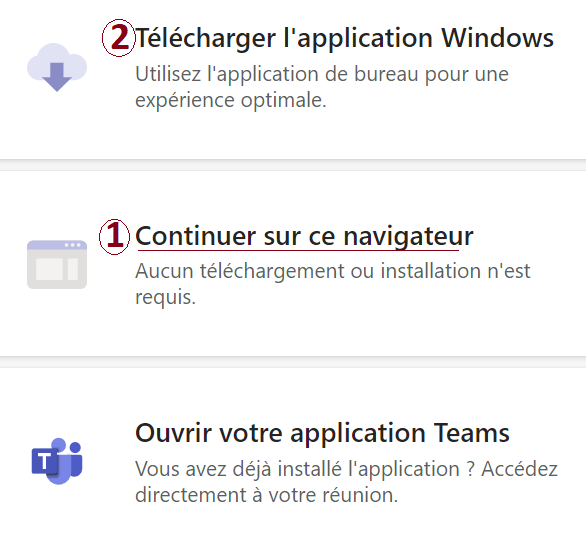Click the circled number 1 marker
This screenshot has width=586, height=536.
point(114,237)
